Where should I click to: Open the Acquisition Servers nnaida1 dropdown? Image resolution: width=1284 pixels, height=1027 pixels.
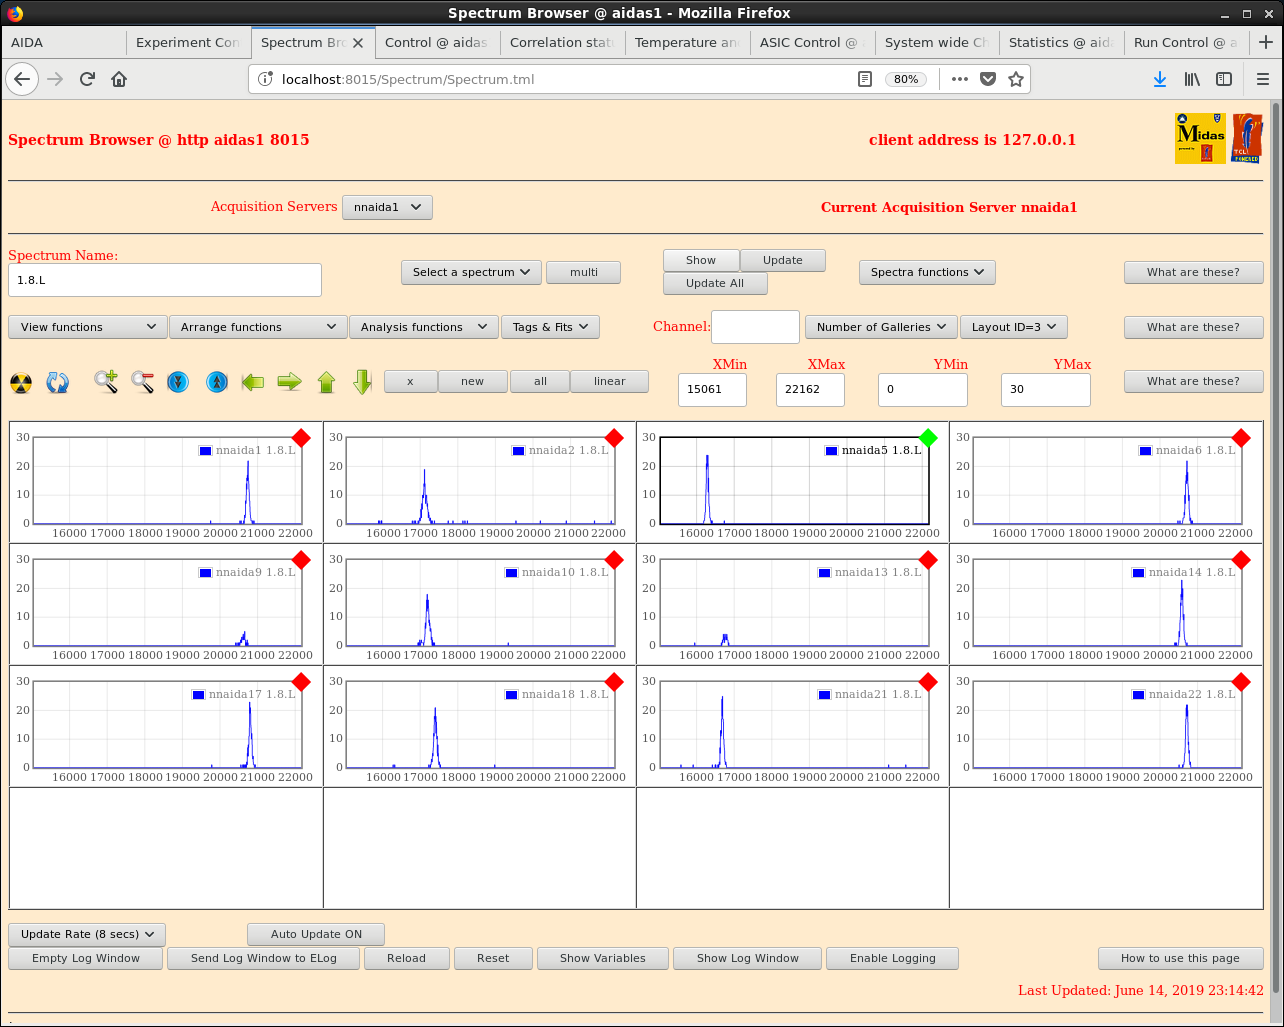(387, 207)
